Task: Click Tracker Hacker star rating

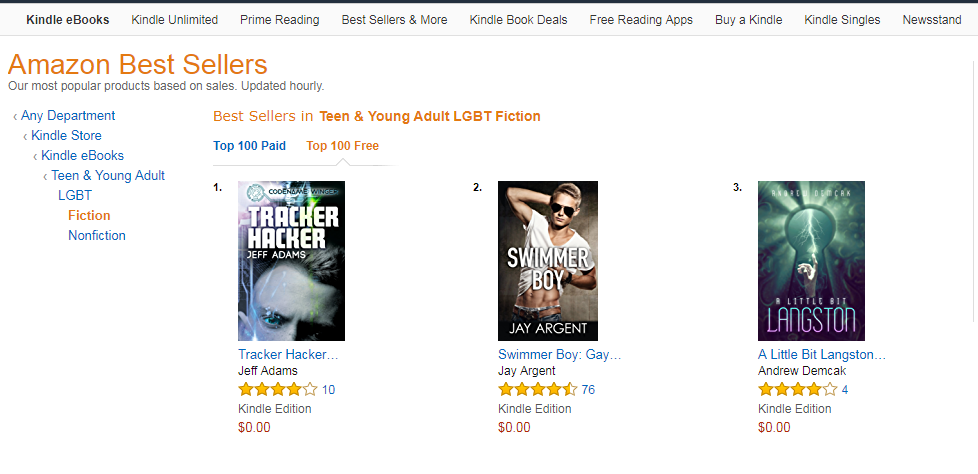Action: 277,390
